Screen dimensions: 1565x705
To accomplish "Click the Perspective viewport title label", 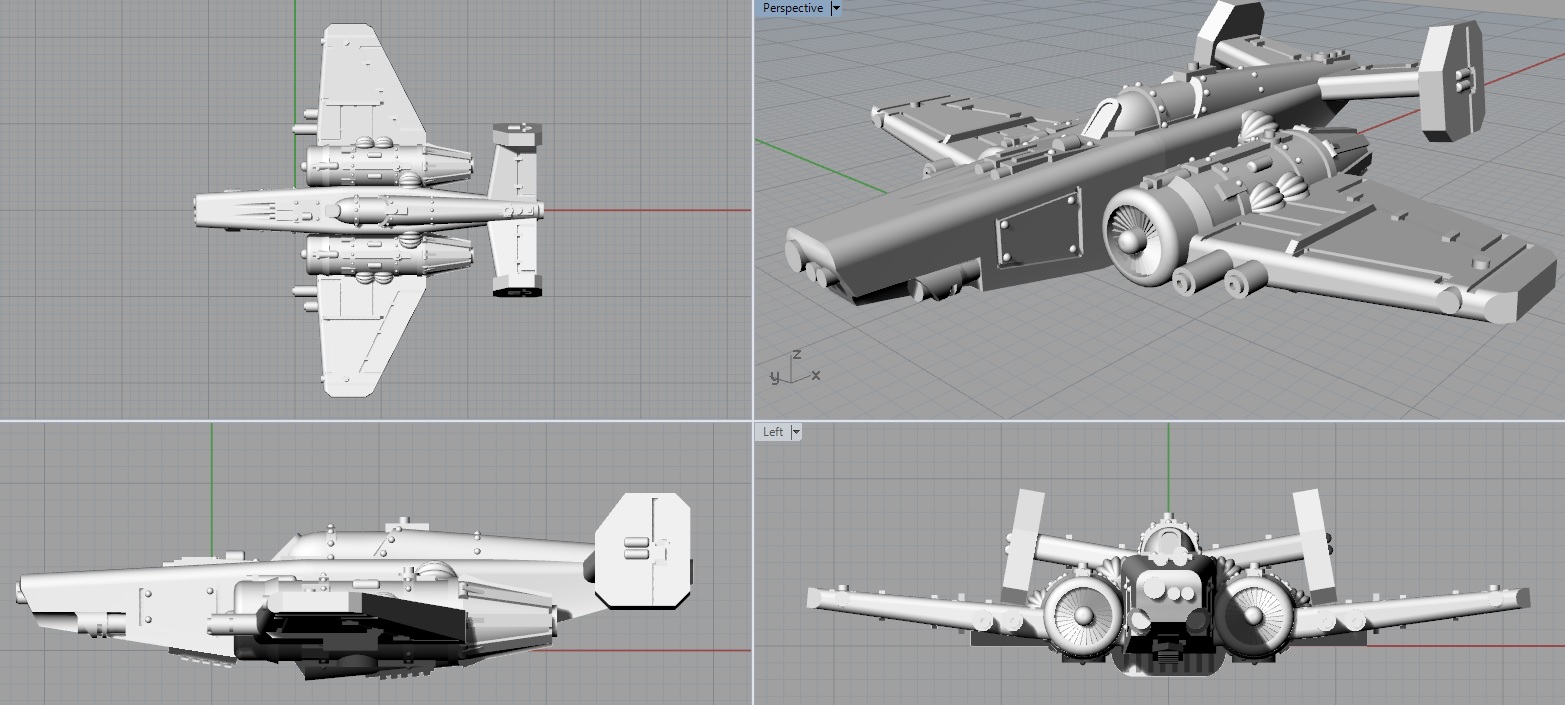I will click(x=792, y=8).
